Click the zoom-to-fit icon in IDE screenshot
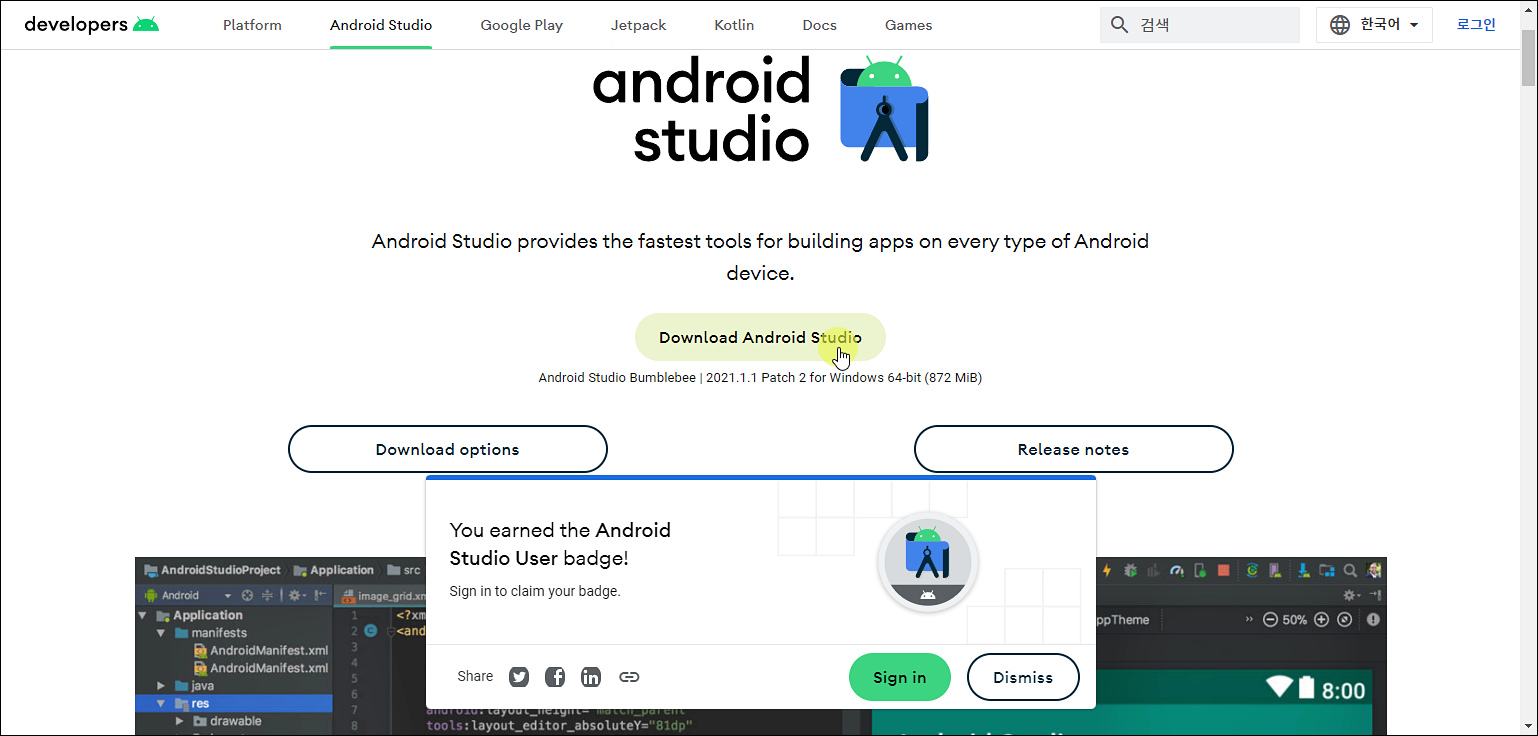This screenshot has width=1538, height=736. tap(1344, 619)
